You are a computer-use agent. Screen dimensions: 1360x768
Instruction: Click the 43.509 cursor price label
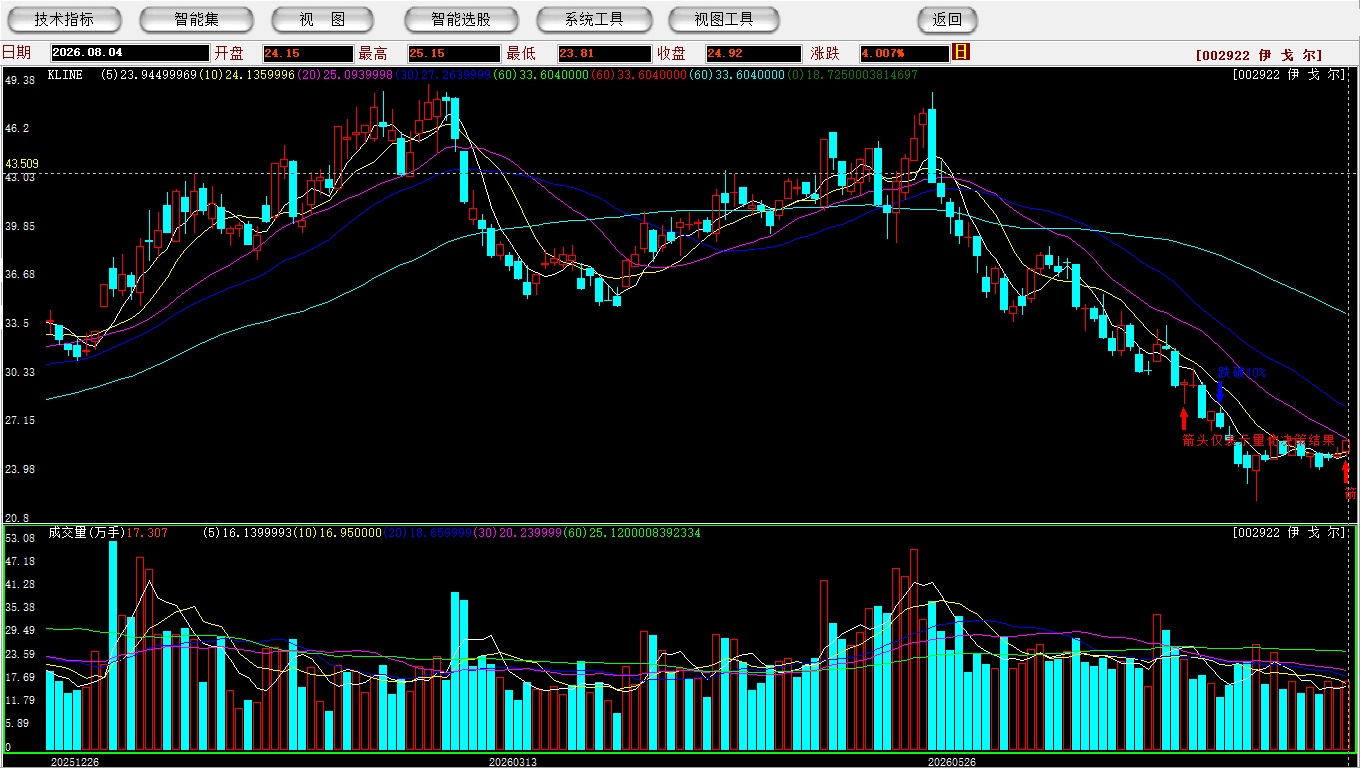pyautogui.click(x=22, y=163)
